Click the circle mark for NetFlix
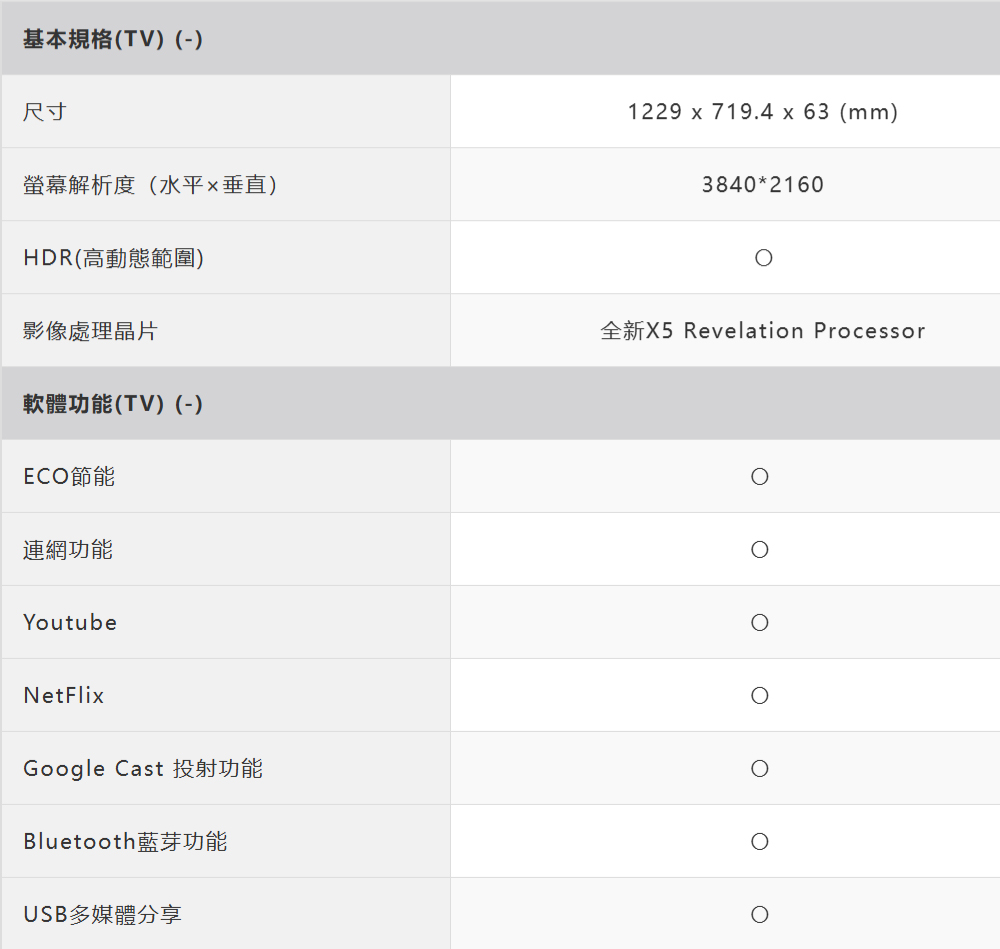Viewport: 1000px width, 949px height. point(759,696)
